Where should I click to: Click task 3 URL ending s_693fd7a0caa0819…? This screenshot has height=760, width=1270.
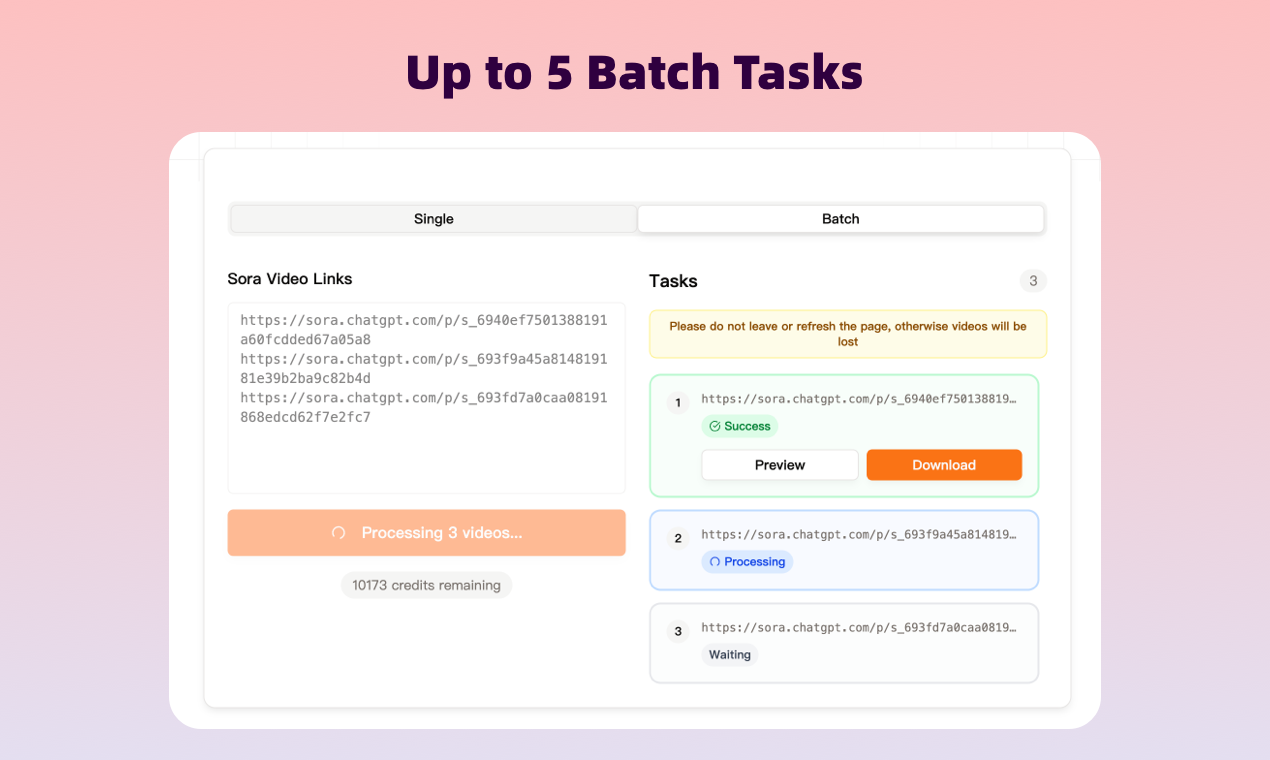pos(859,627)
